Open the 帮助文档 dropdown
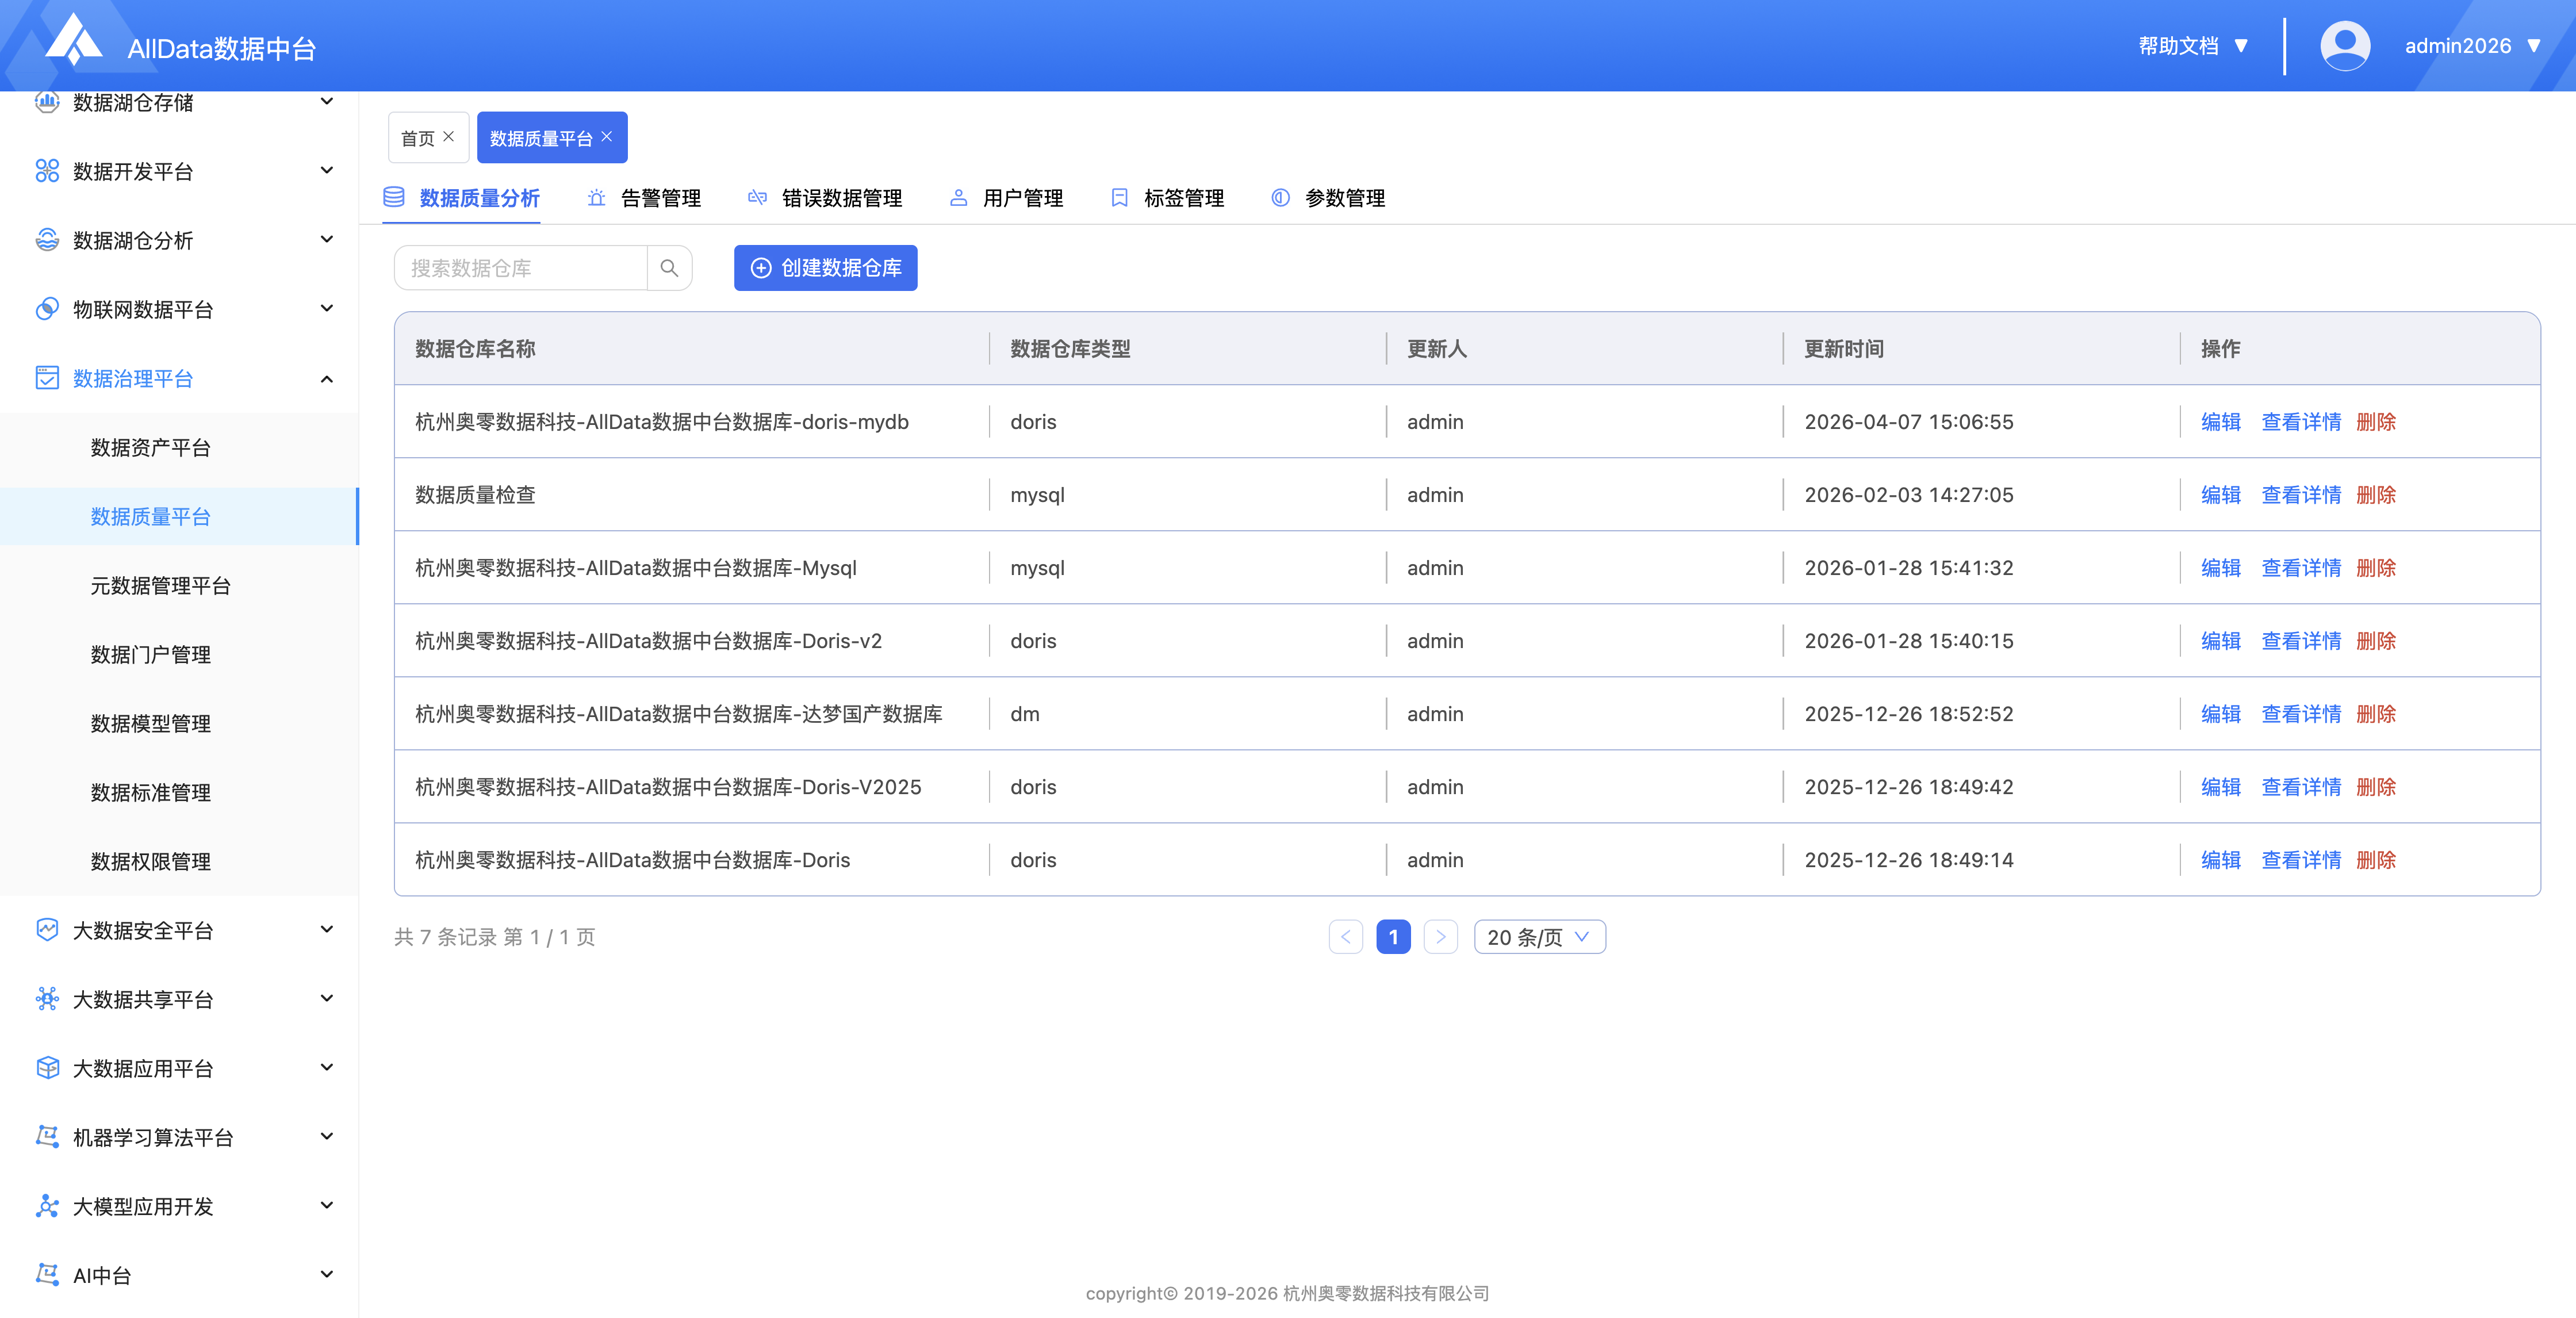 tap(2194, 46)
